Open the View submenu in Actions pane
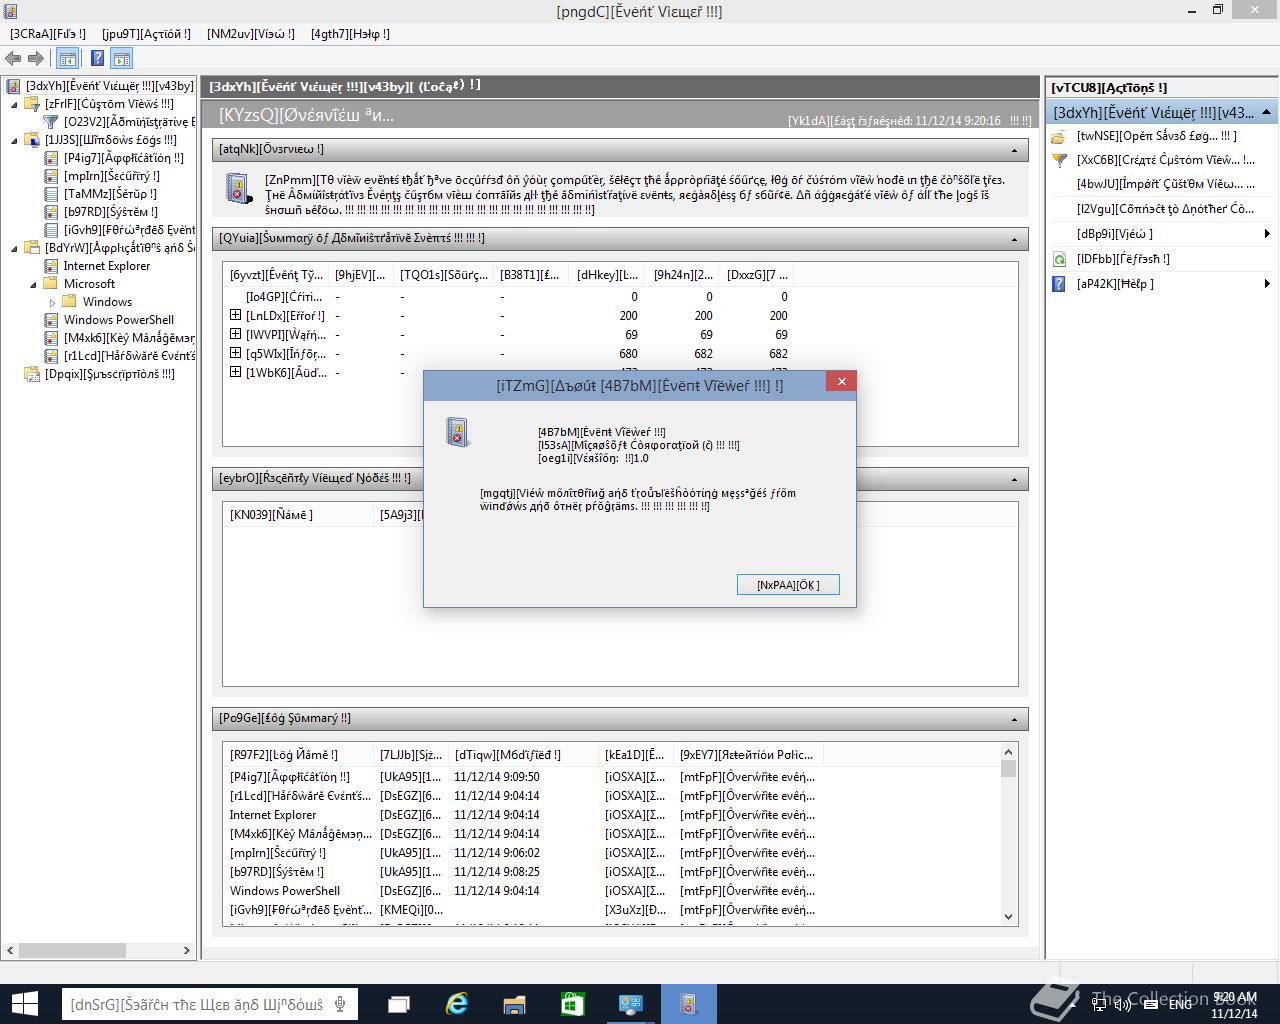Image resolution: width=1280 pixels, height=1024 pixels. coord(1162,234)
